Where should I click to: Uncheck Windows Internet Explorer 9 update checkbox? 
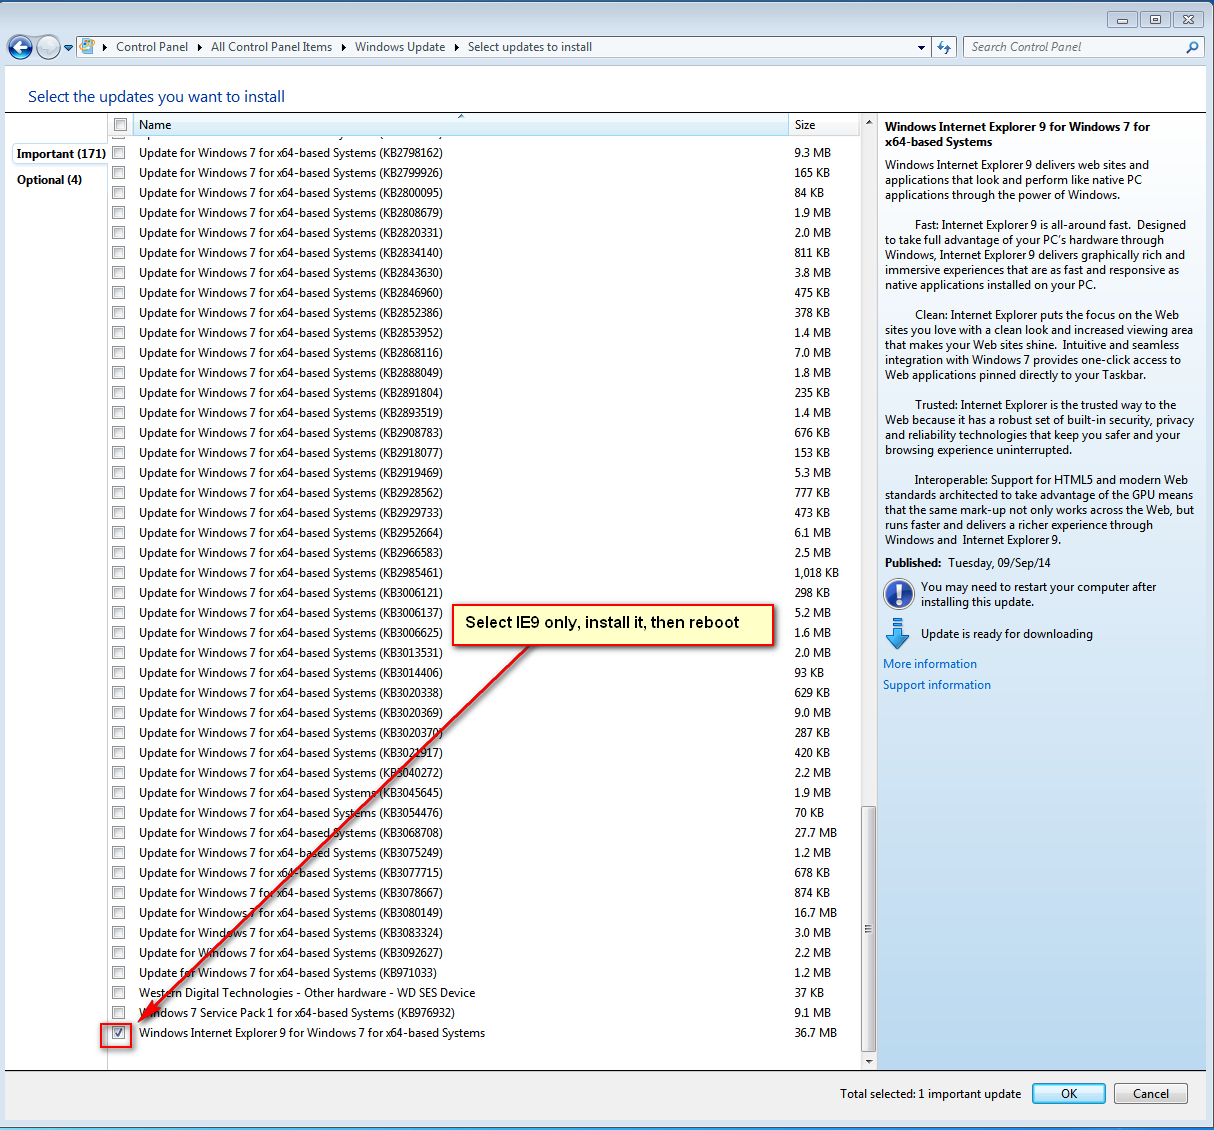[x=119, y=1033]
